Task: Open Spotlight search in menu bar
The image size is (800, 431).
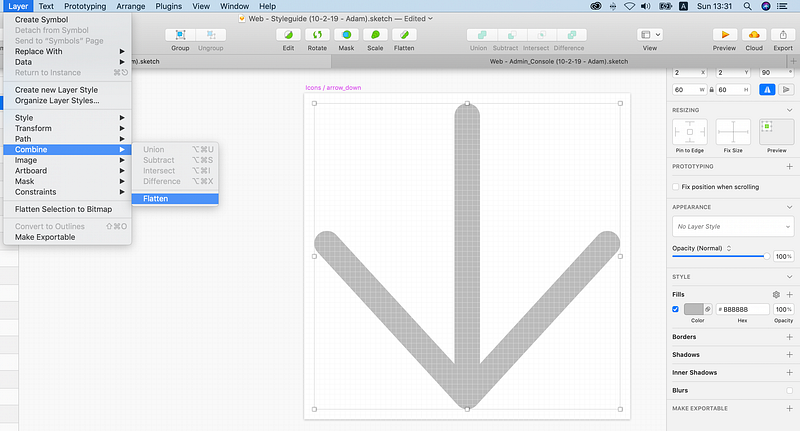Action: [747, 6]
